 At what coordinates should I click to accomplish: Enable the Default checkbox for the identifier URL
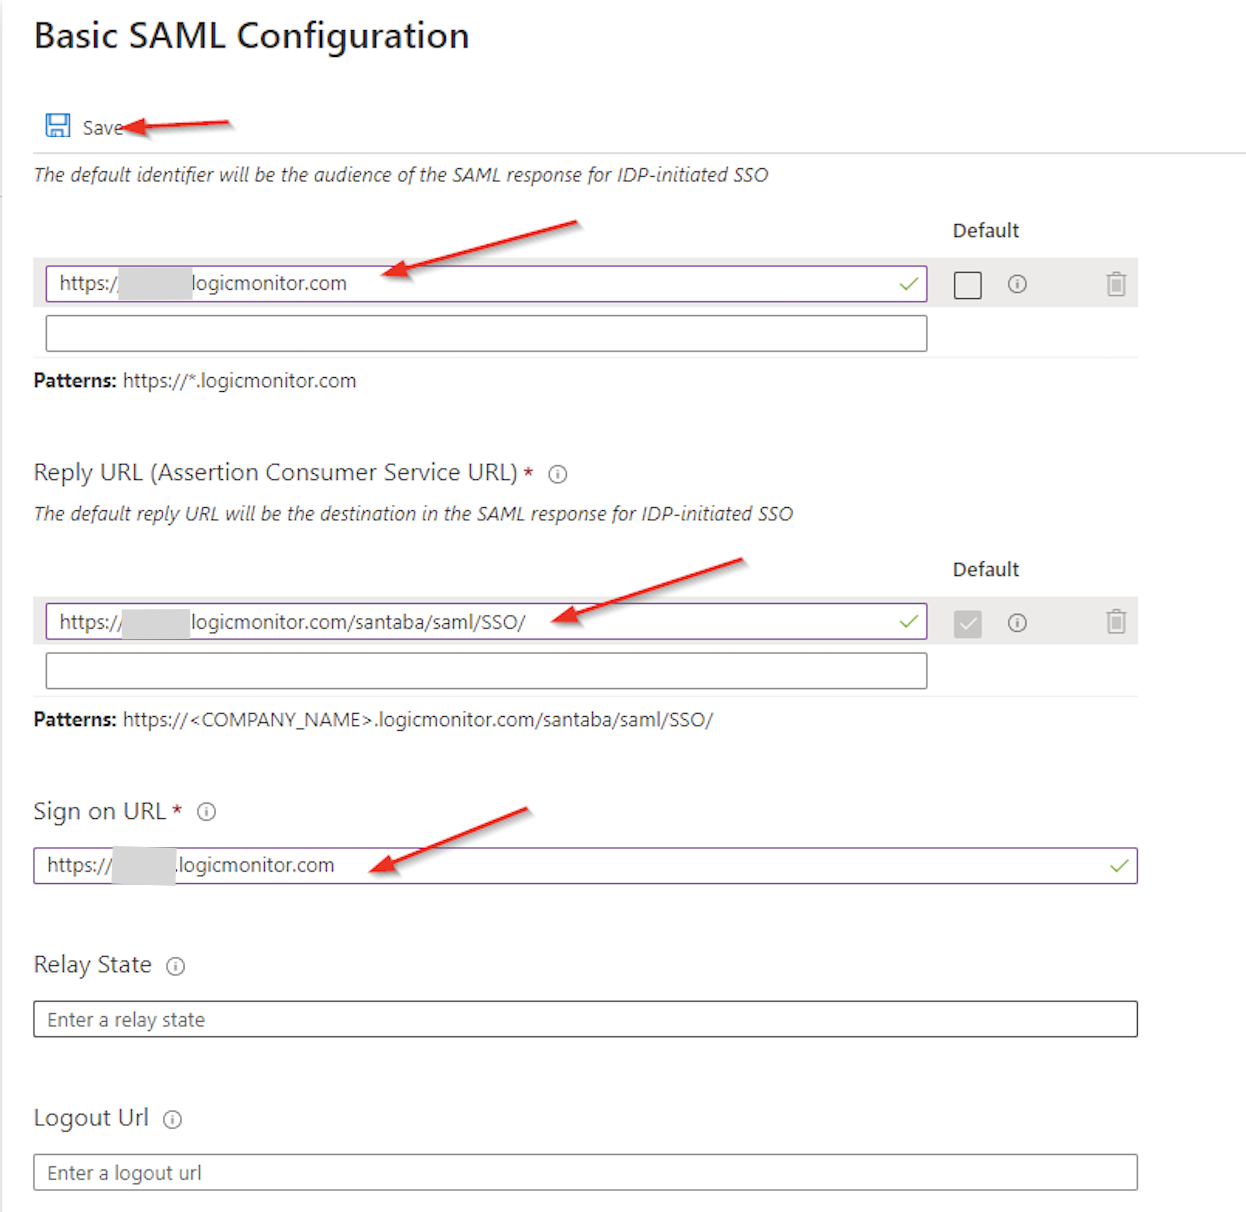coord(967,284)
